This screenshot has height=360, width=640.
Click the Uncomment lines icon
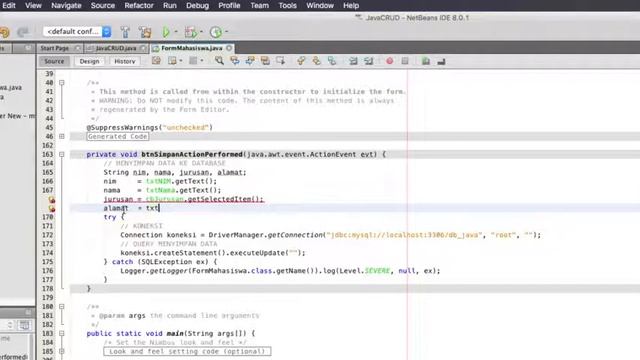441,62
